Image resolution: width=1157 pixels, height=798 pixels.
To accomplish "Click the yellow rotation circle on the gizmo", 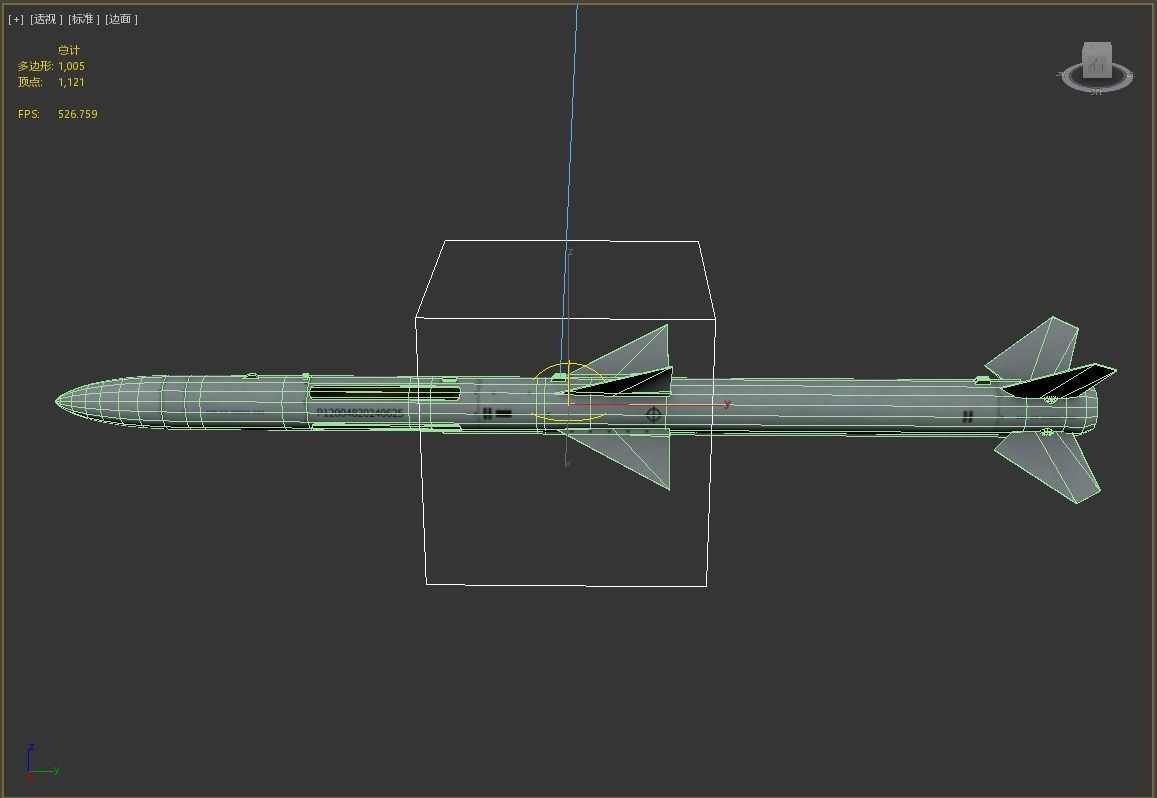I will pos(567,393).
